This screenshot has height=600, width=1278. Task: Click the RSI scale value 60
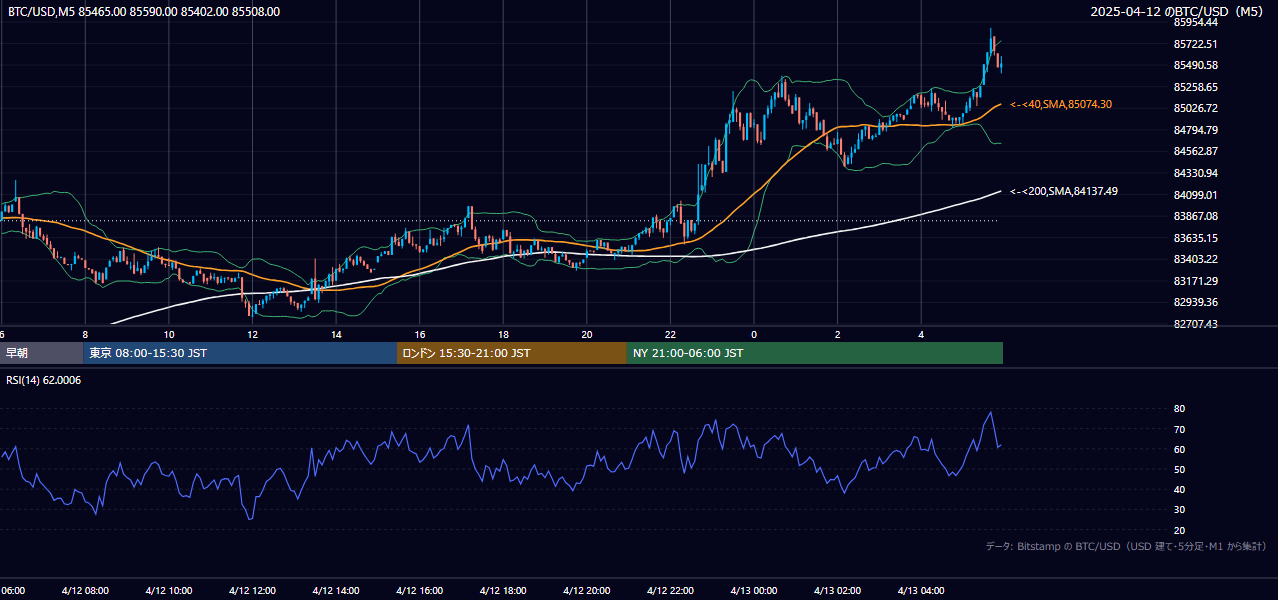click(x=1179, y=449)
